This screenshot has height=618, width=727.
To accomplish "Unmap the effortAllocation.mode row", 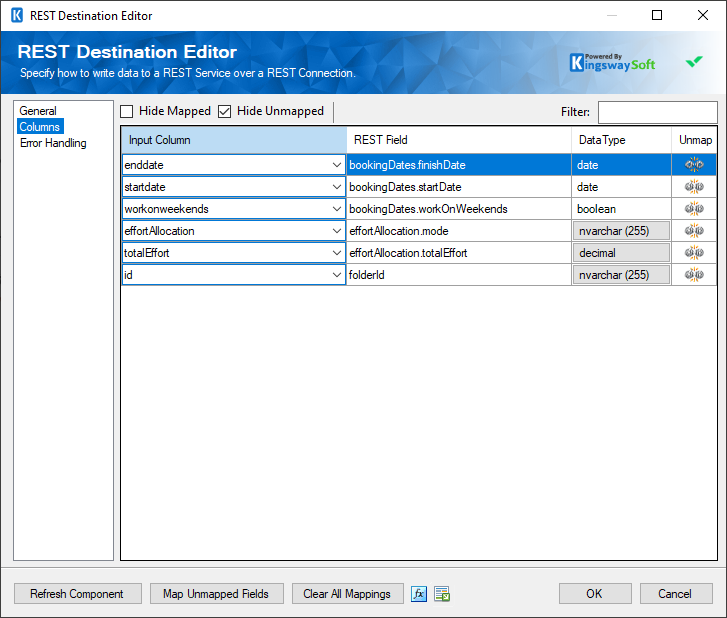I will click(x=694, y=230).
